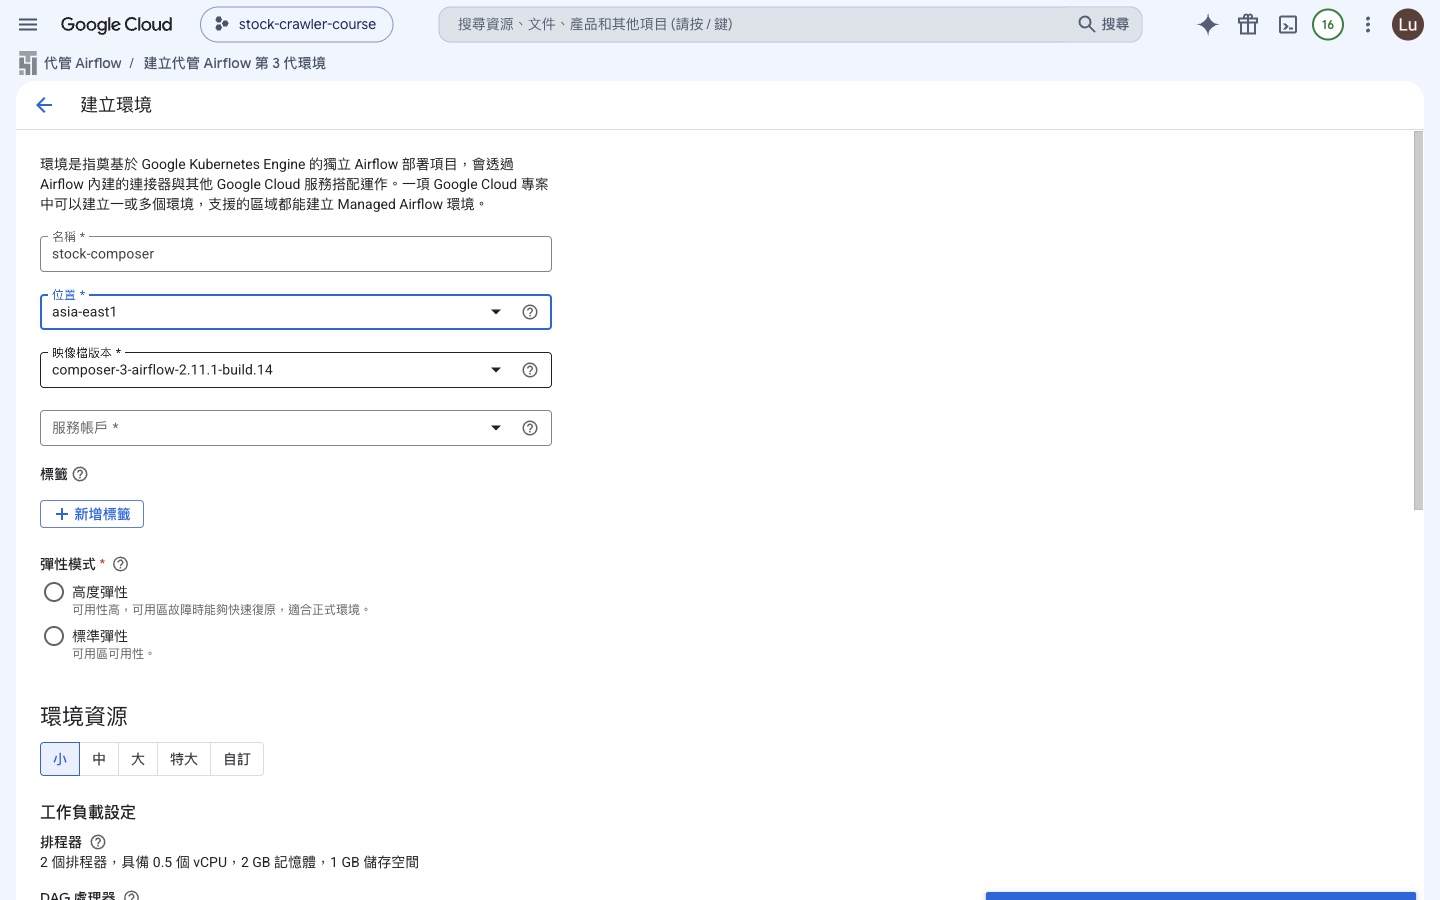Click the 建立代管 Airflow 第 3 代環境 breadcrumb
1440x900 pixels.
coord(234,63)
